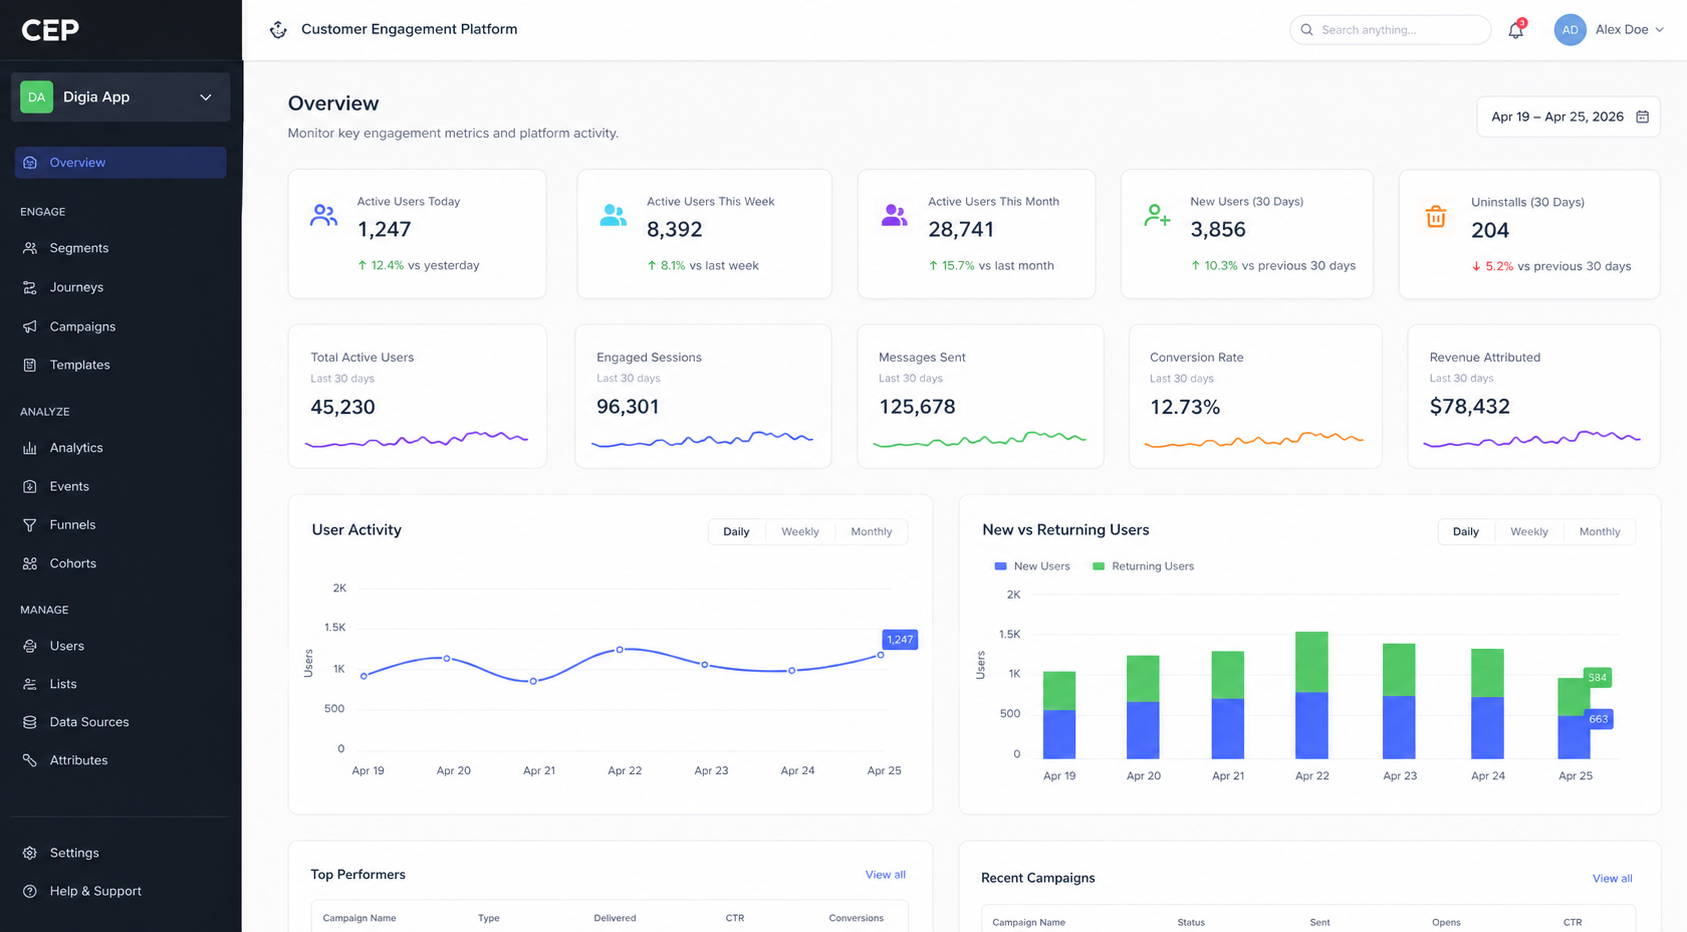The width and height of the screenshot is (1687, 932).
Task: Expand the Digia App workspace switcher
Action: (x=120, y=97)
